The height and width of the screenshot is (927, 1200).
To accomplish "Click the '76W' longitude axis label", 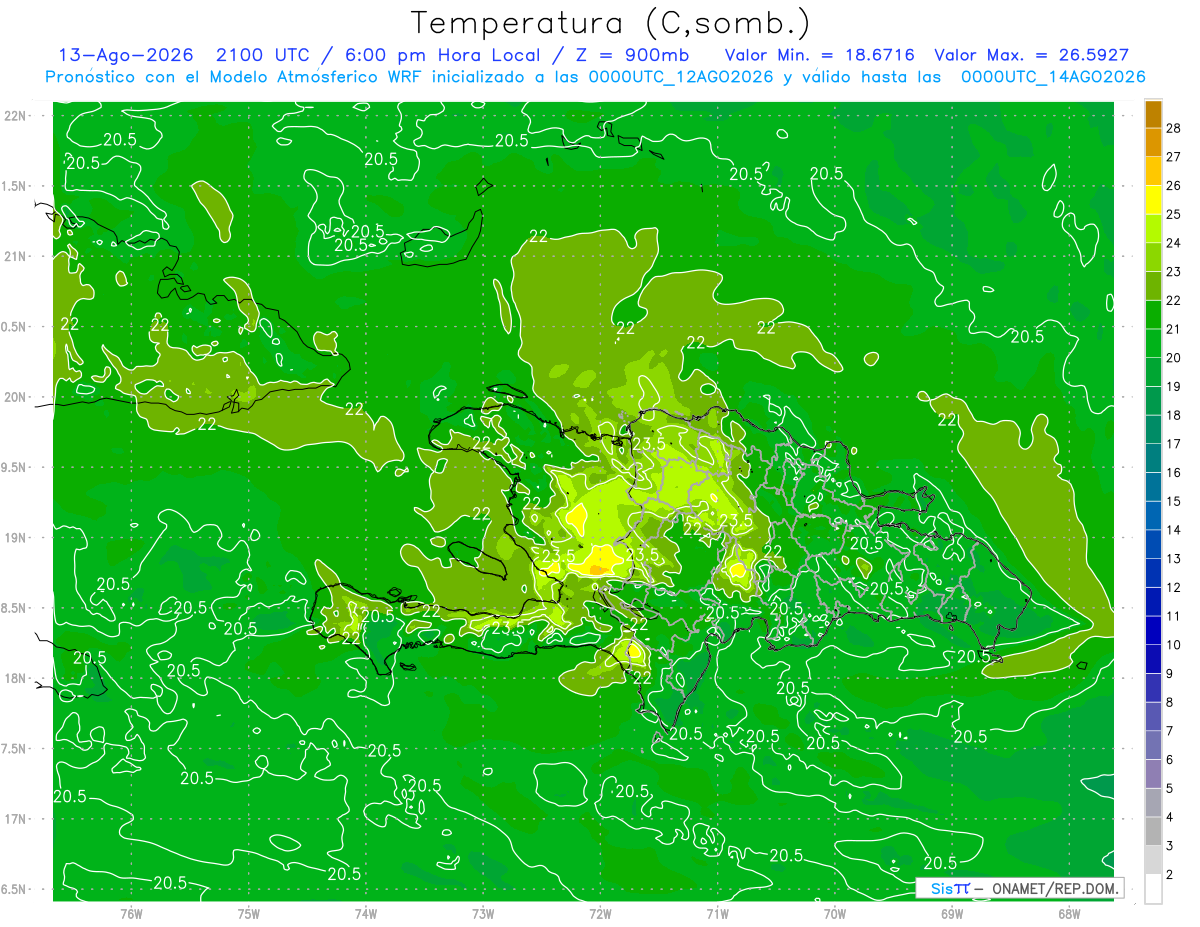I will tap(131, 913).
